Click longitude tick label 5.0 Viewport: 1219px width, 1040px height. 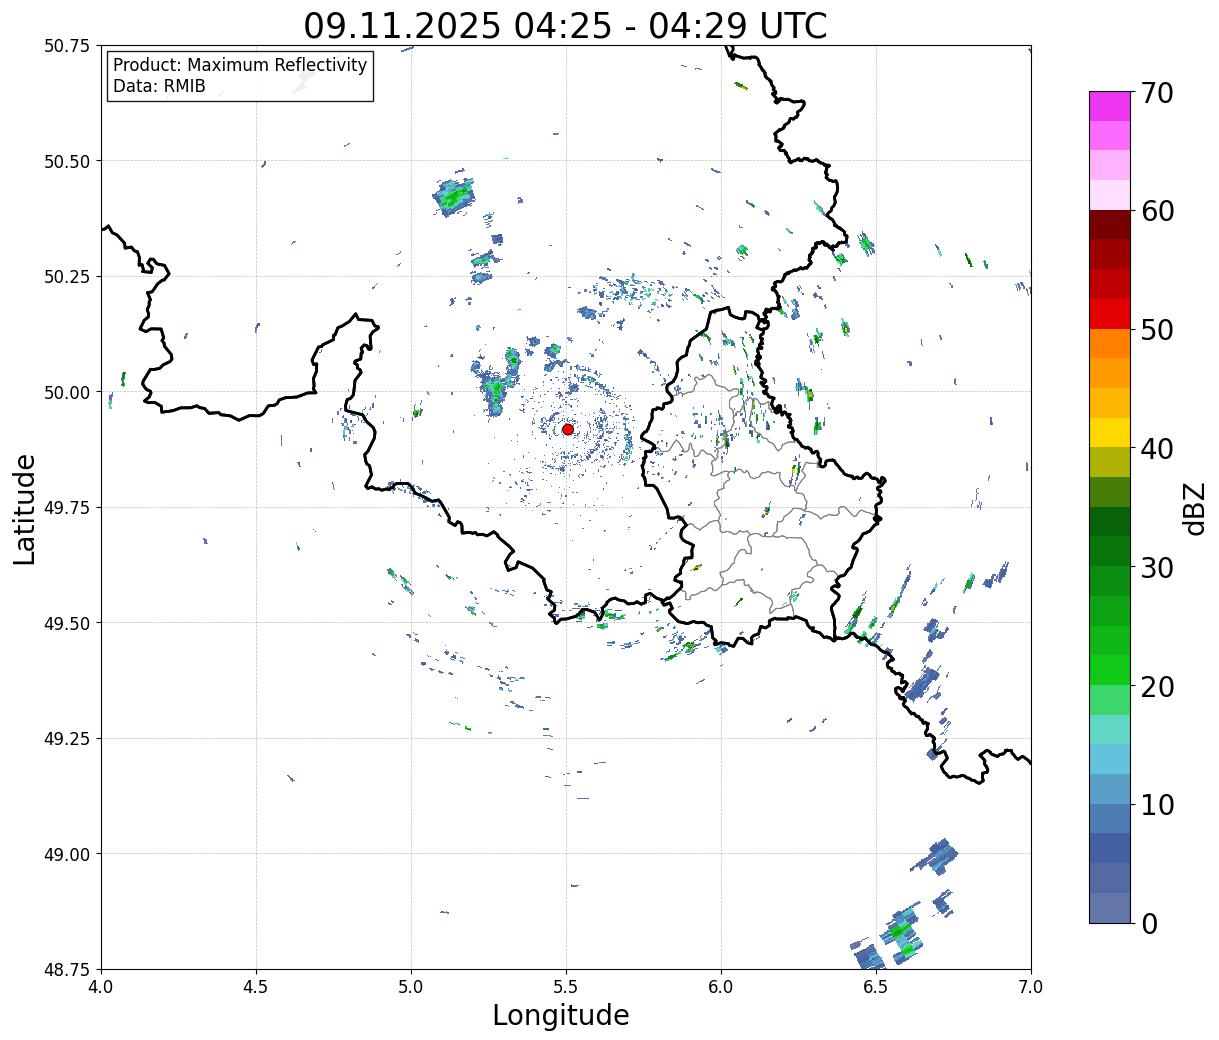411,987
